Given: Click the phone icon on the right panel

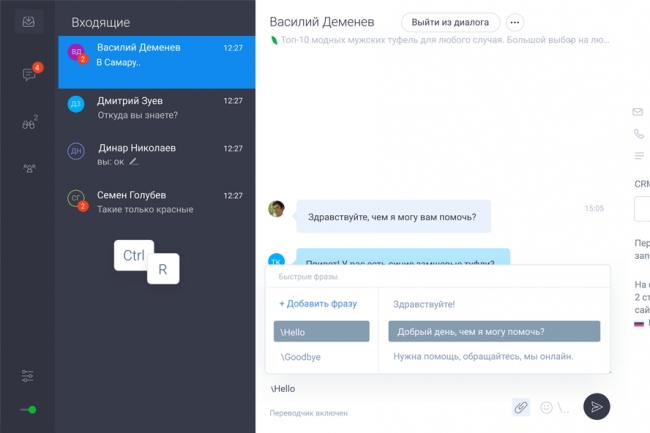Looking at the screenshot, I should [639, 133].
